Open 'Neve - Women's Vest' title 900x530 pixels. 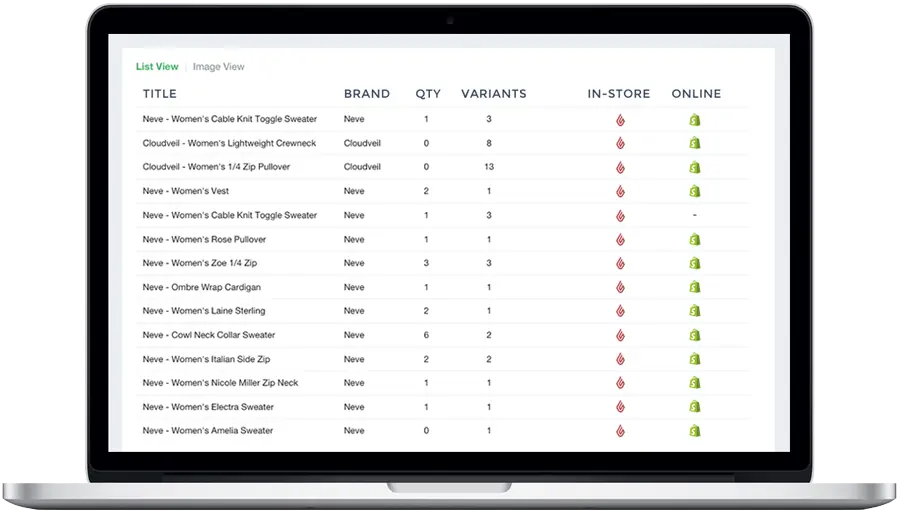pyautogui.click(x=185, y=191)
